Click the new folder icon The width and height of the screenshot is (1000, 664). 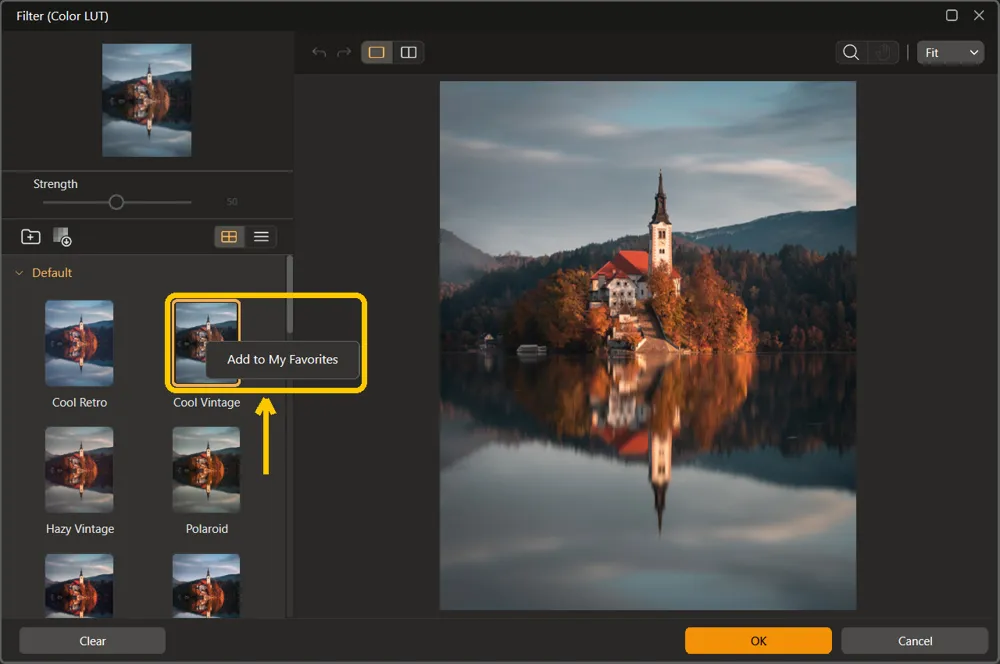coord(31,237)
